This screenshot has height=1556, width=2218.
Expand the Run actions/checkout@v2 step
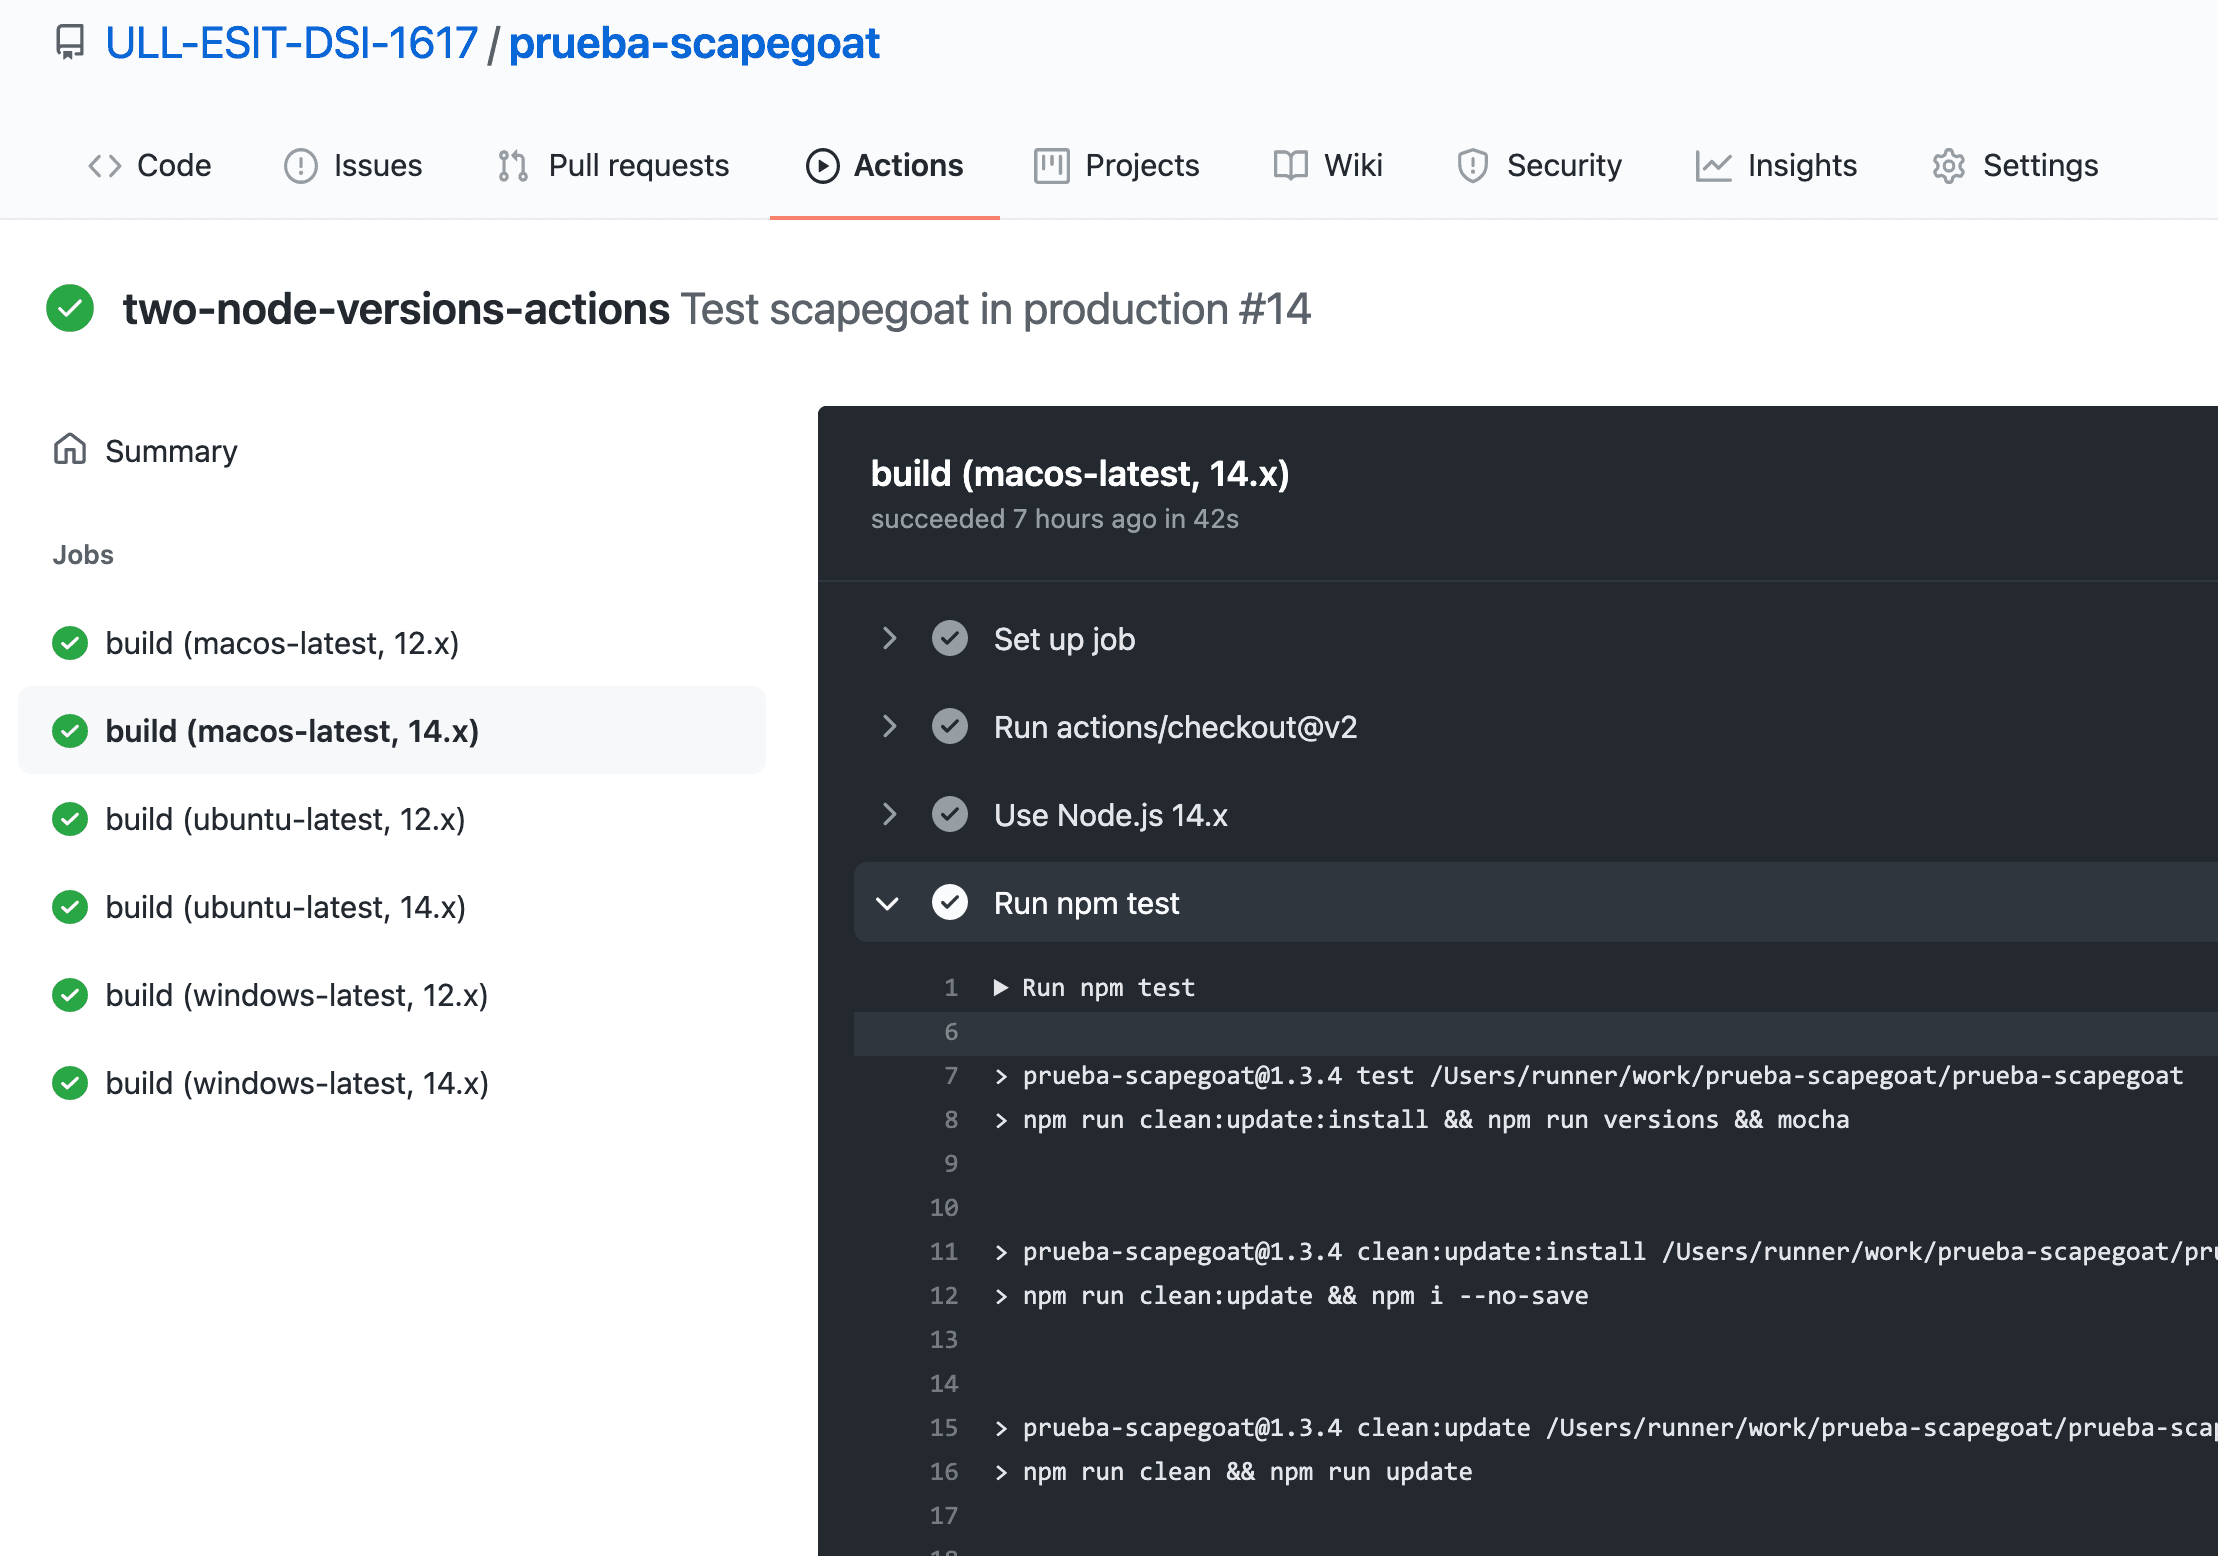click(888, 727)
